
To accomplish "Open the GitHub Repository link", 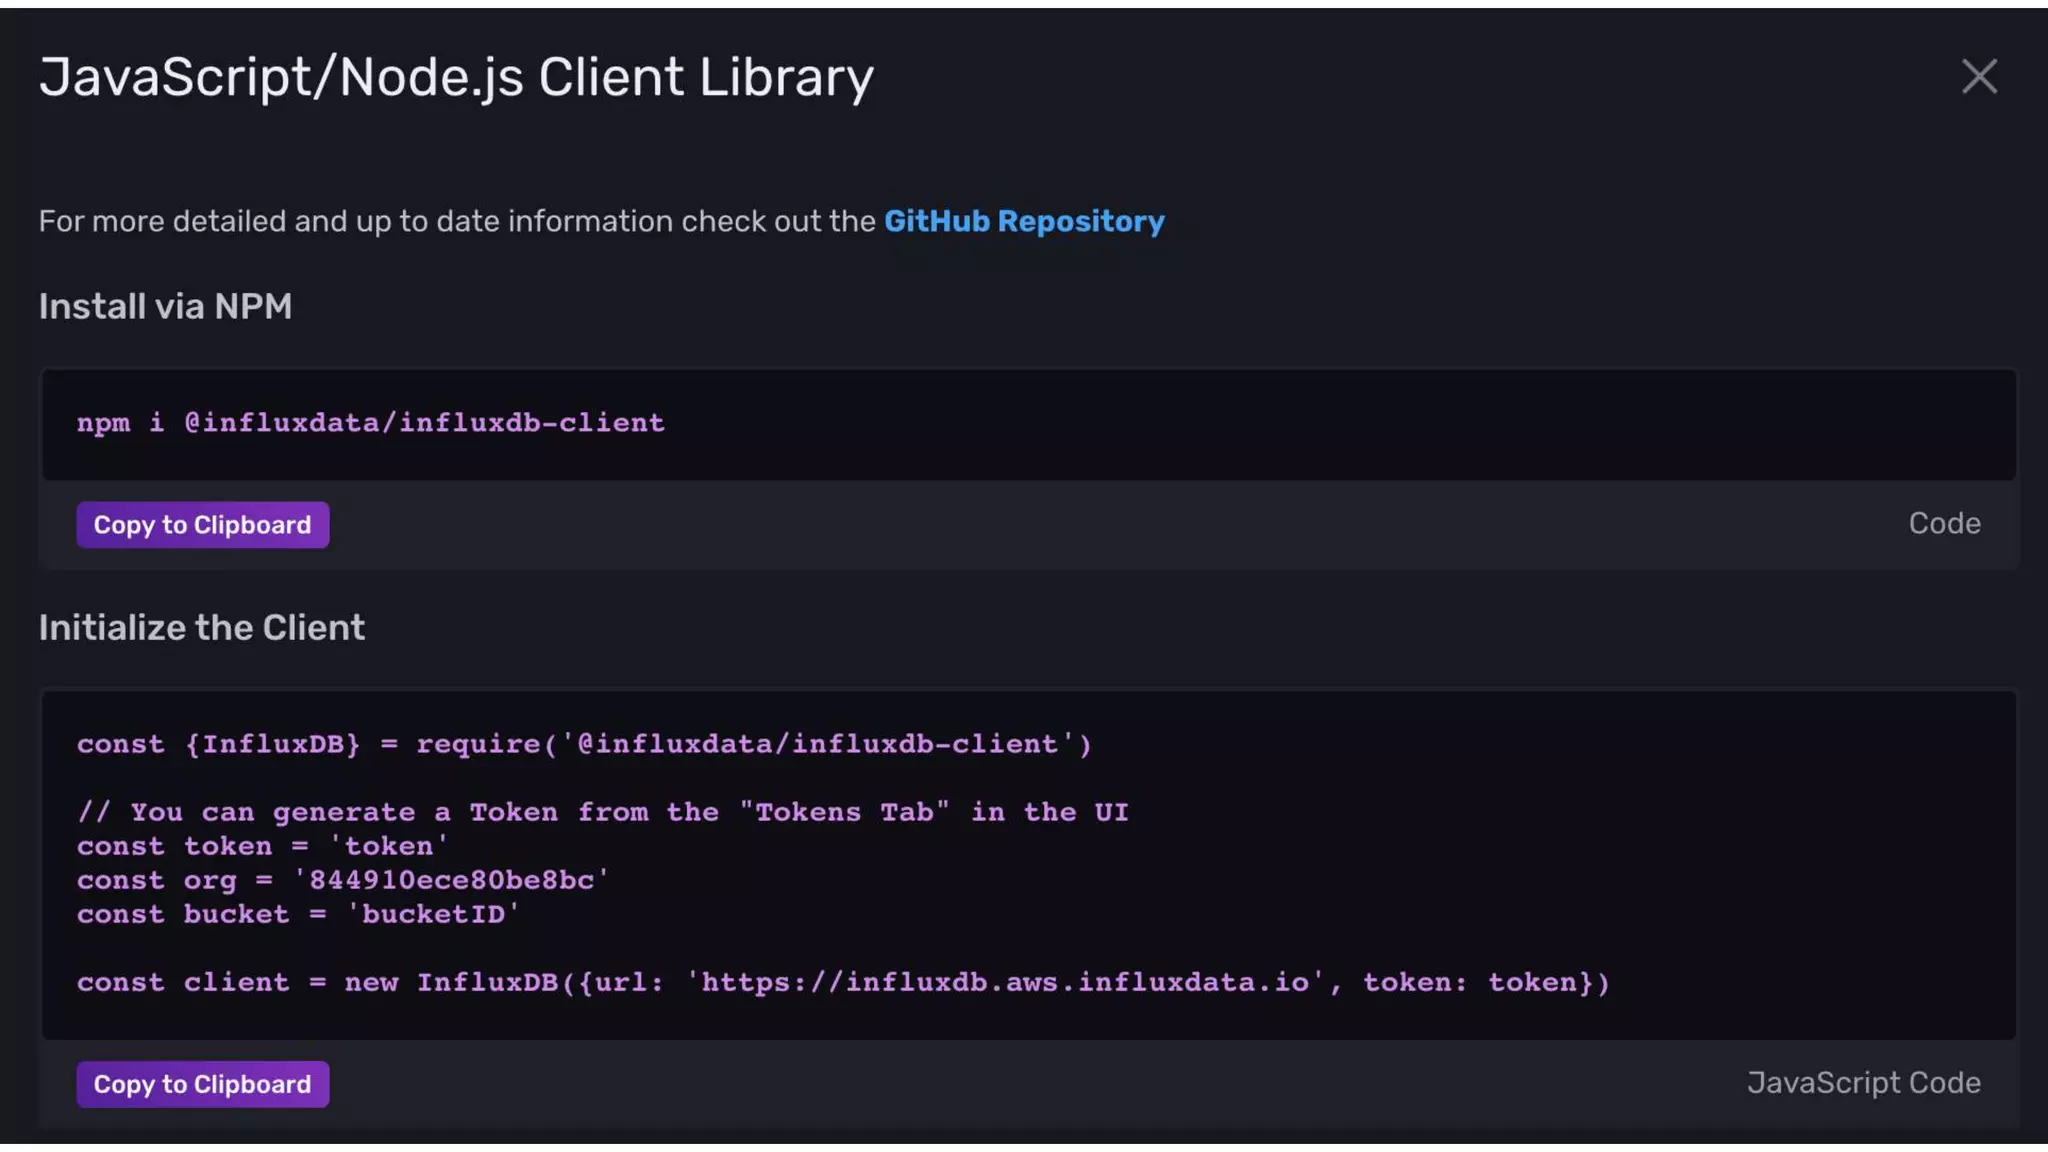I will [x=1023, y=221].
